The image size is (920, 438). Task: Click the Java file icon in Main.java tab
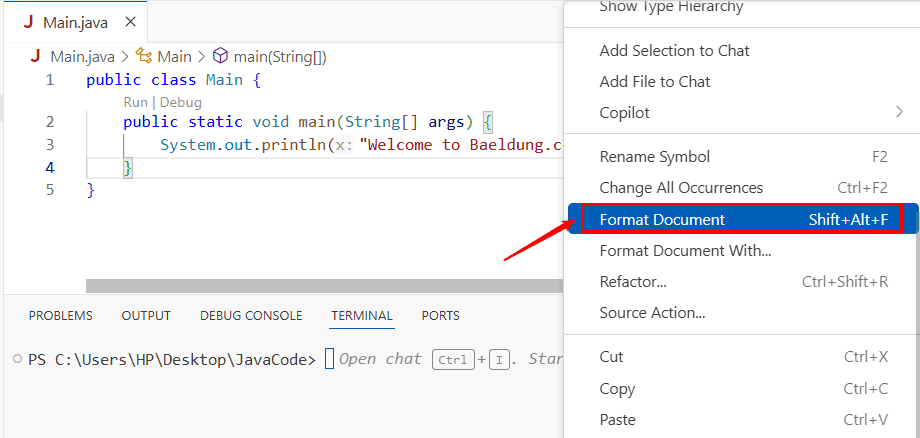(28, 22)
